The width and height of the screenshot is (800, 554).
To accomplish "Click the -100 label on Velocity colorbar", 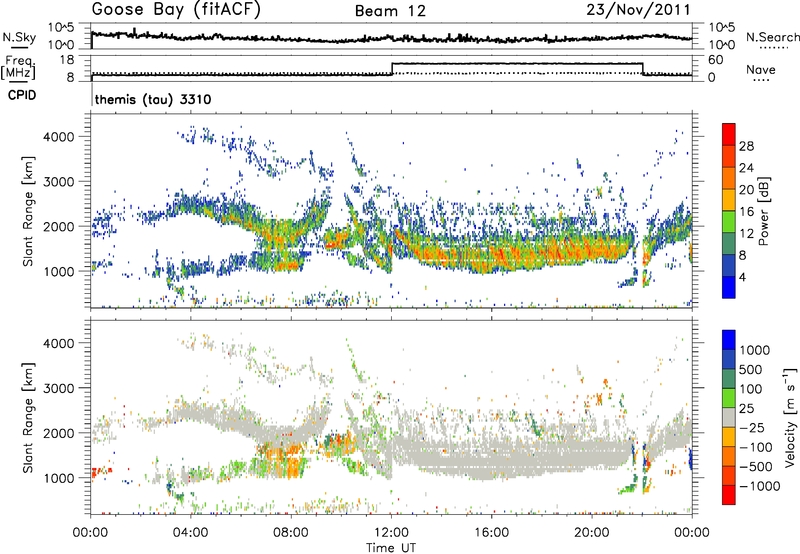I will pos(756,447).
